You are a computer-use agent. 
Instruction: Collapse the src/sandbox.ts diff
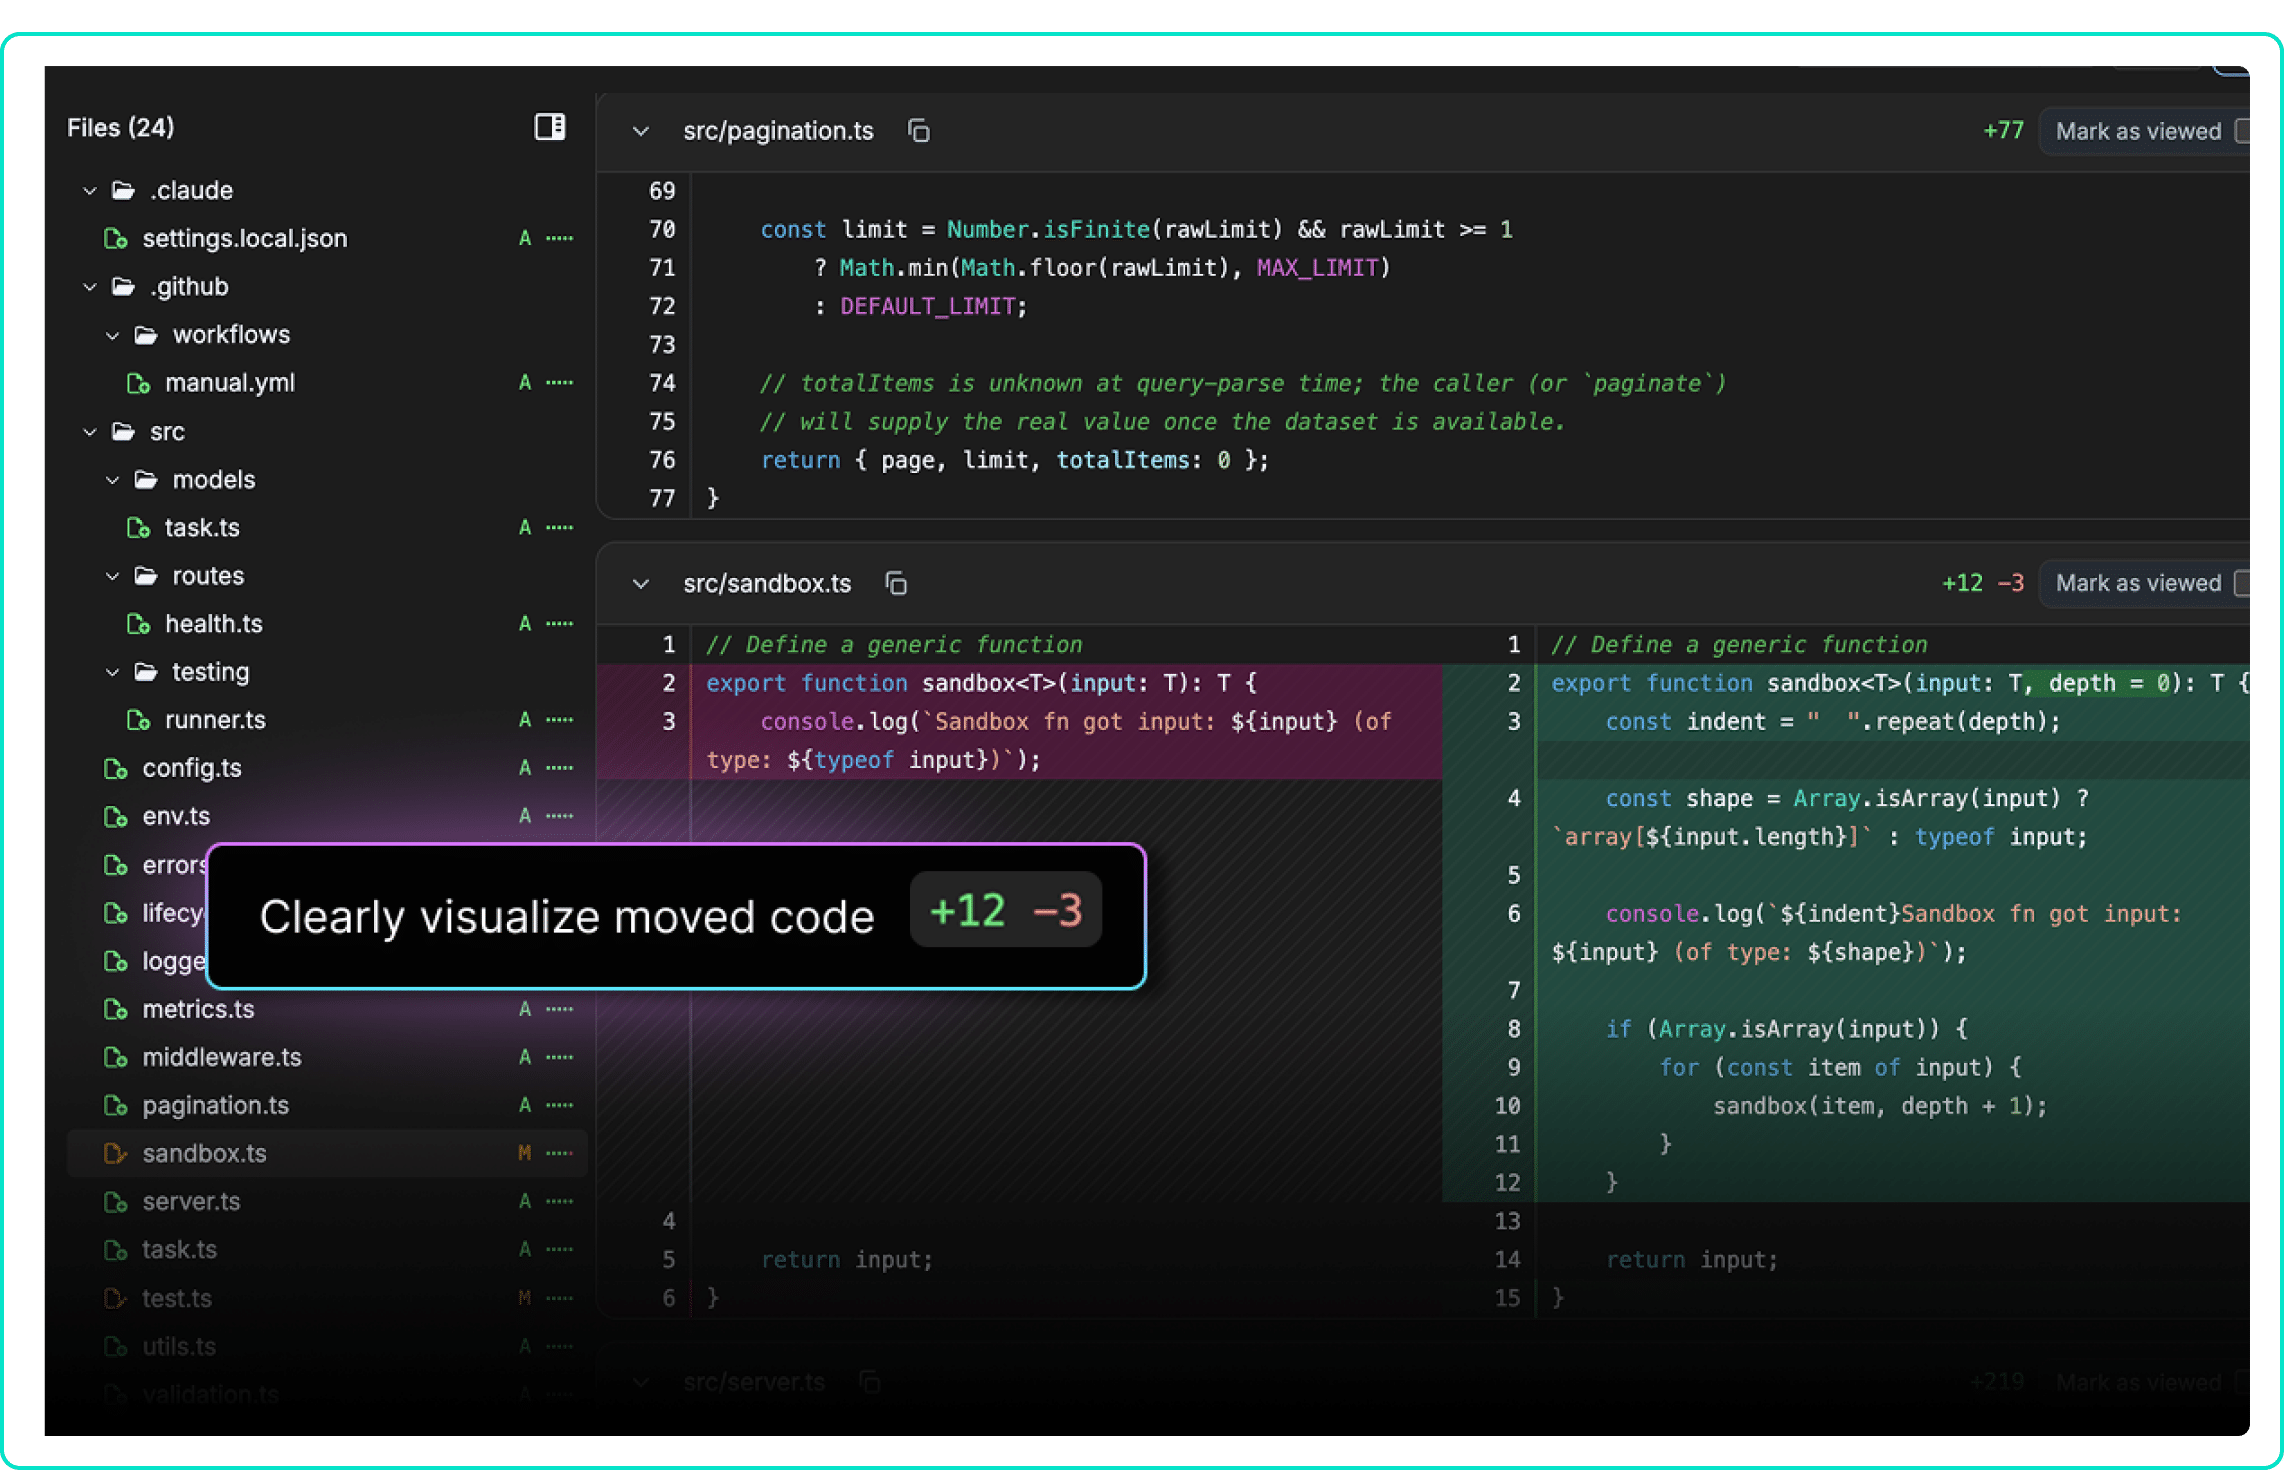point(641,583)
